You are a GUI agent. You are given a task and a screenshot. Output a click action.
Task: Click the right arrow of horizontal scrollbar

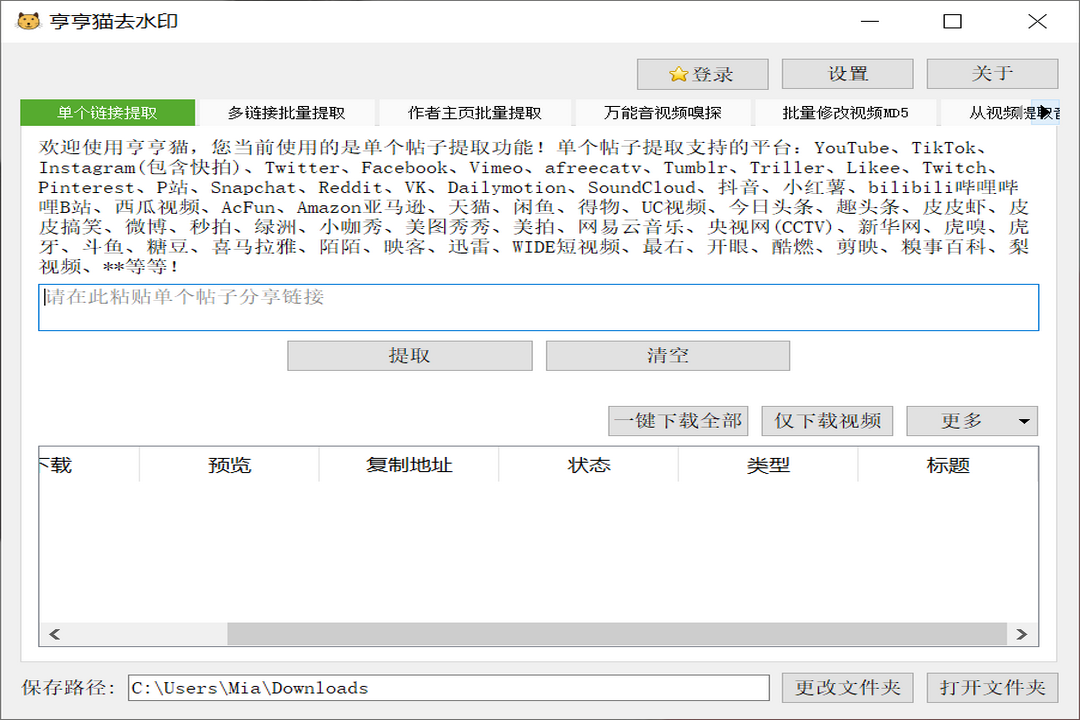[x=1021, y=634]
